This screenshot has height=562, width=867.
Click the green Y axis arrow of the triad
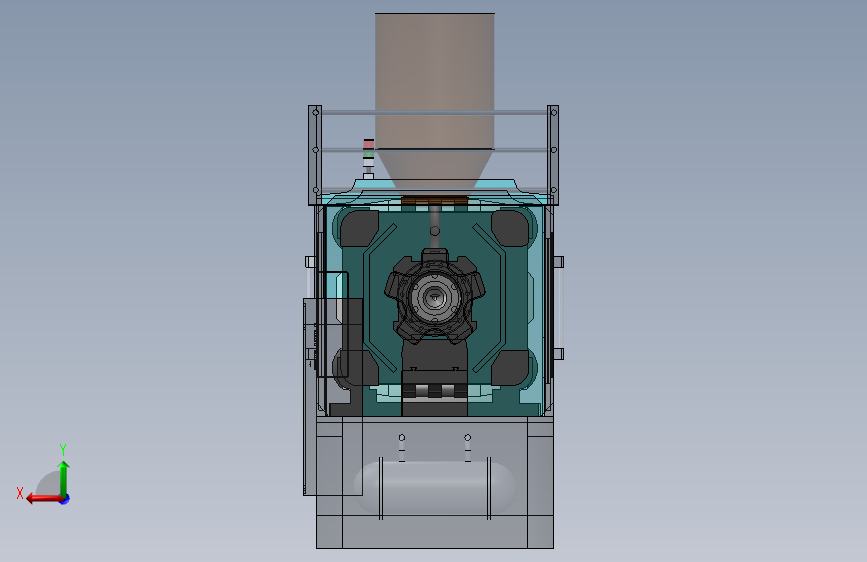(x=64, y=478)
